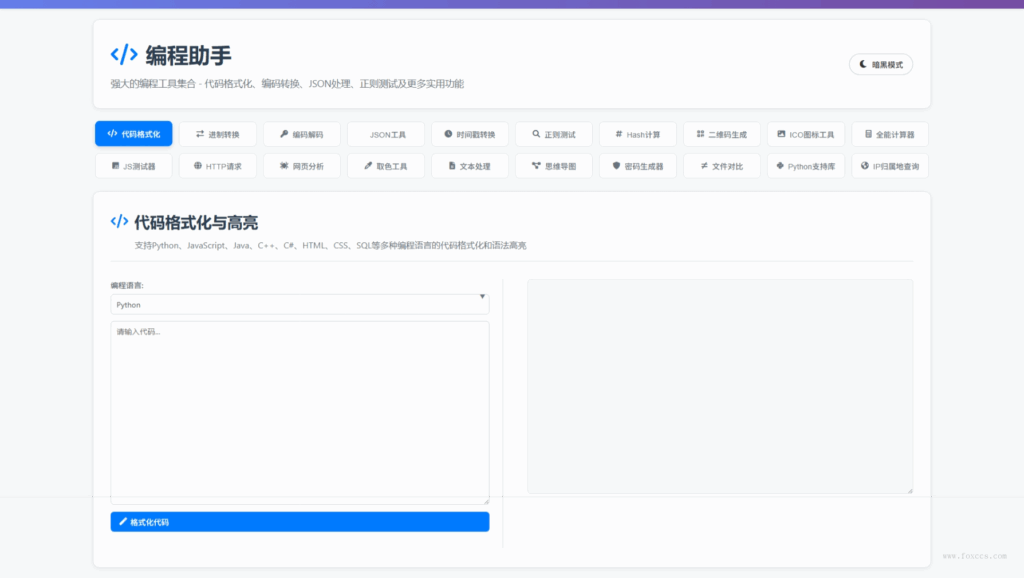Click the magnifier icon in 正则测试

point(536,134)
